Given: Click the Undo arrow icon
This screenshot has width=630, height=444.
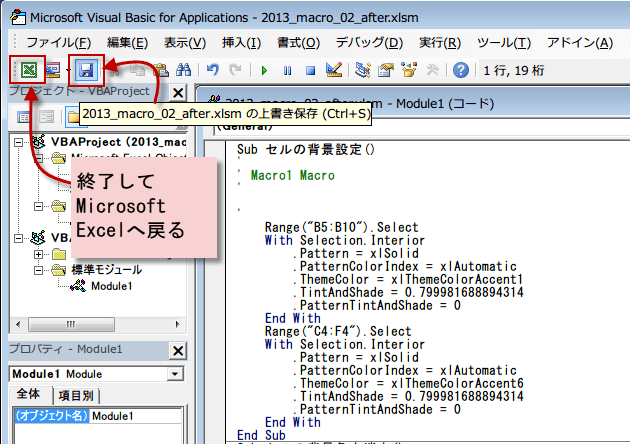Looking at the screenshot, I should coord(213,70).
